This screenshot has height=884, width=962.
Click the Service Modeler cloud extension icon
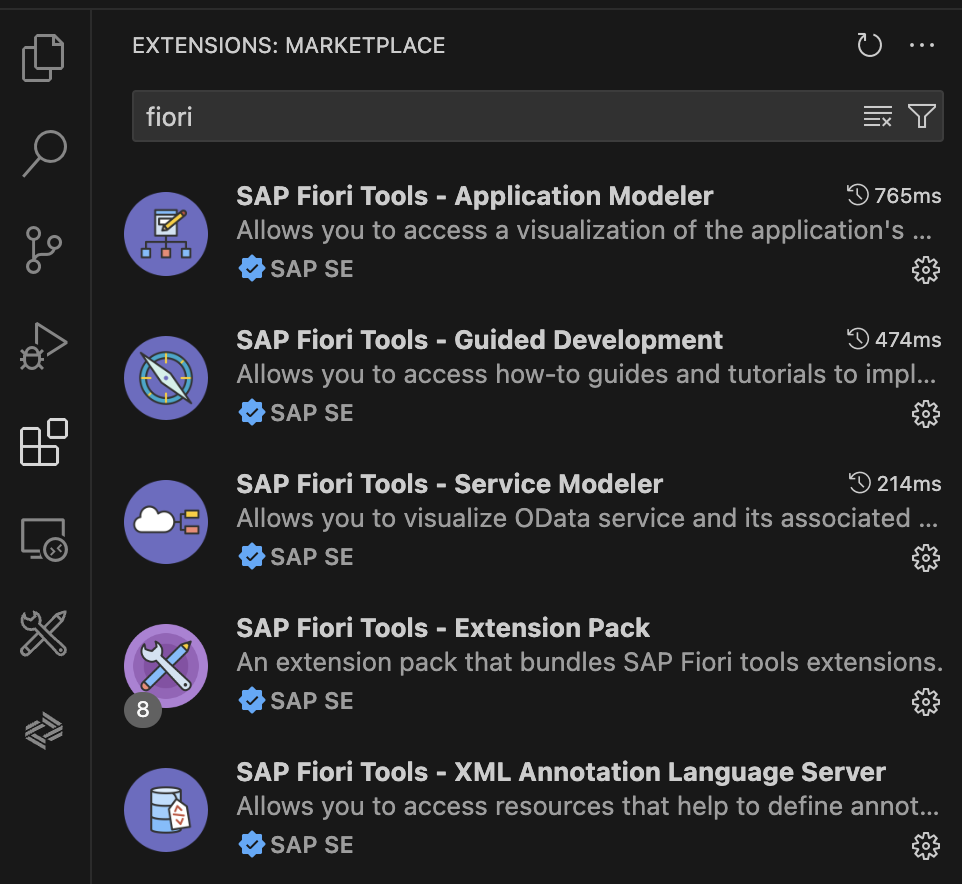(x=166, y=522)
